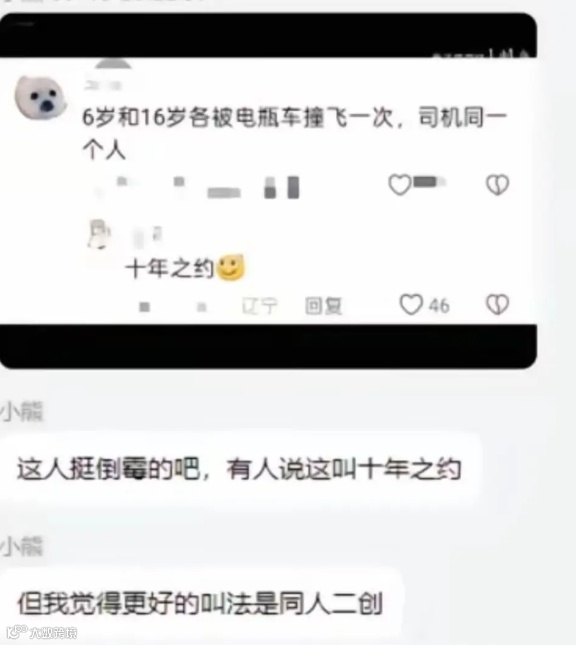Dislike the 电瓶车 comment via broken-heart icon
The width and height of the screenshot is (576, 645).
pos(497,185)
